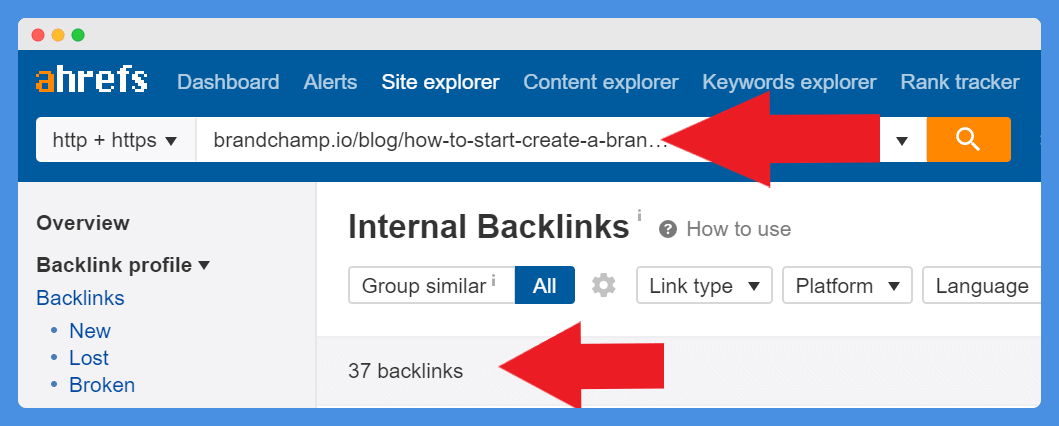Open the search mode dropdown arrow
The width and height of the screenshot is (1059, 426).
902,141
